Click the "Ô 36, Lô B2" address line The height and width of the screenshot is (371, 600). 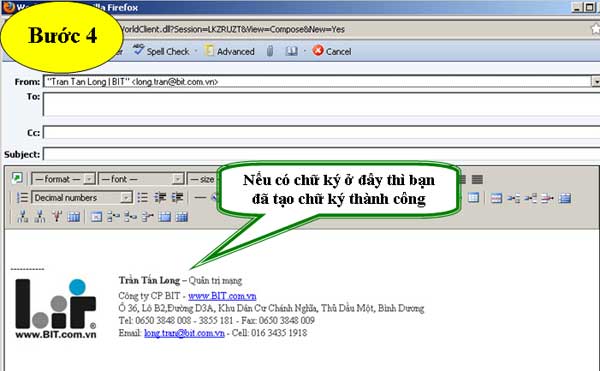click(271, 308)
